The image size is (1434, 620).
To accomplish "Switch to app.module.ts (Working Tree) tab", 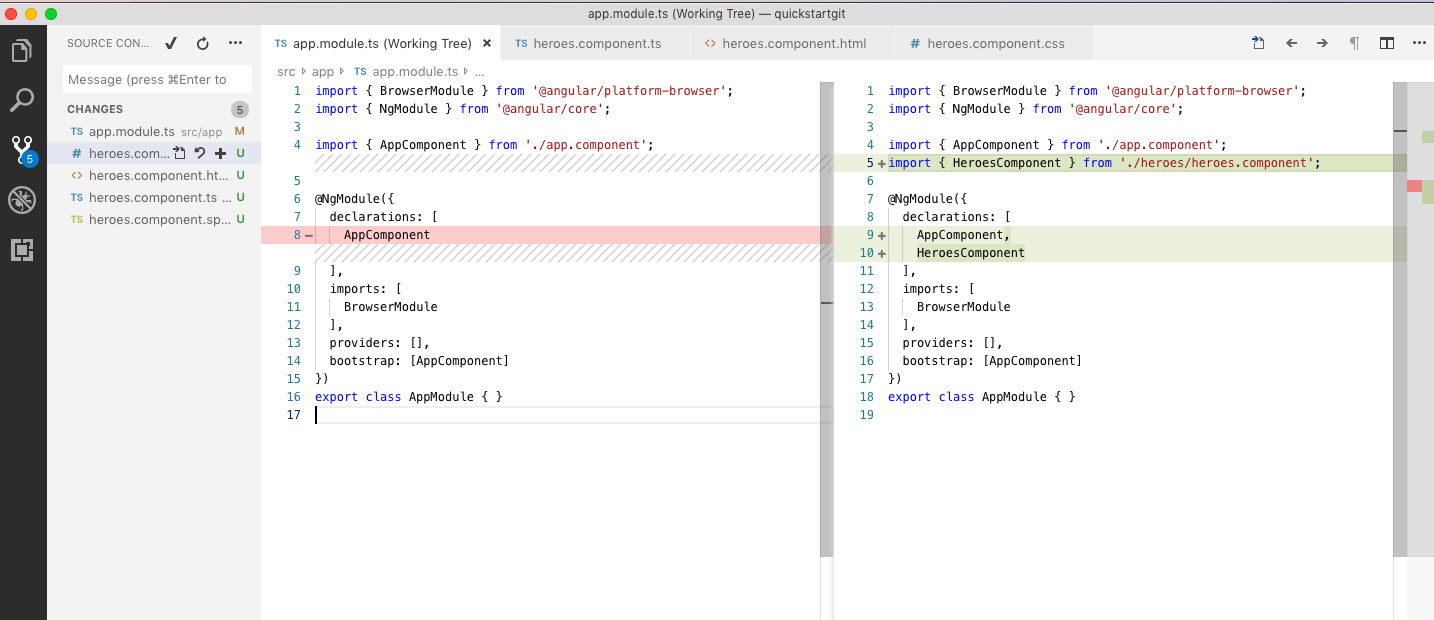I will point(380,44).
